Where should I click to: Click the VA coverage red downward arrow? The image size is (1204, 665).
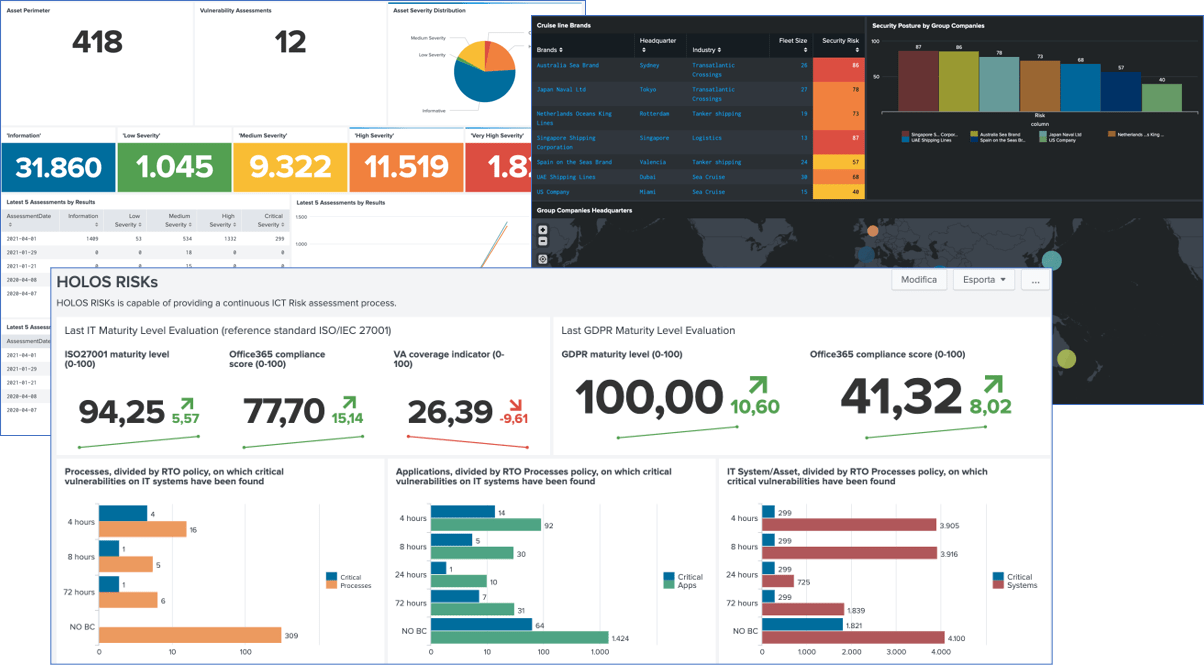(x=515, y=405)
